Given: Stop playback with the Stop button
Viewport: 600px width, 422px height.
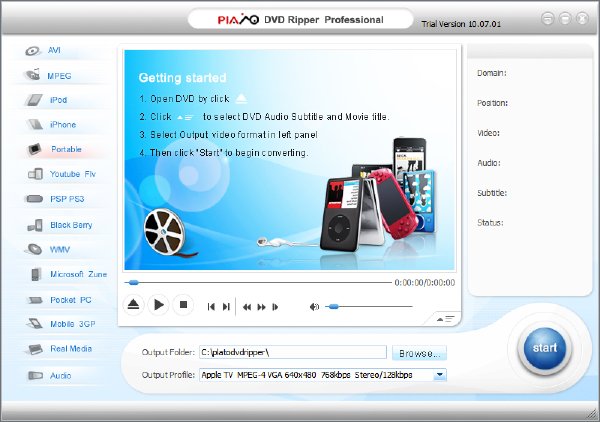Looking at the screenshot, I should click(183, 305).
